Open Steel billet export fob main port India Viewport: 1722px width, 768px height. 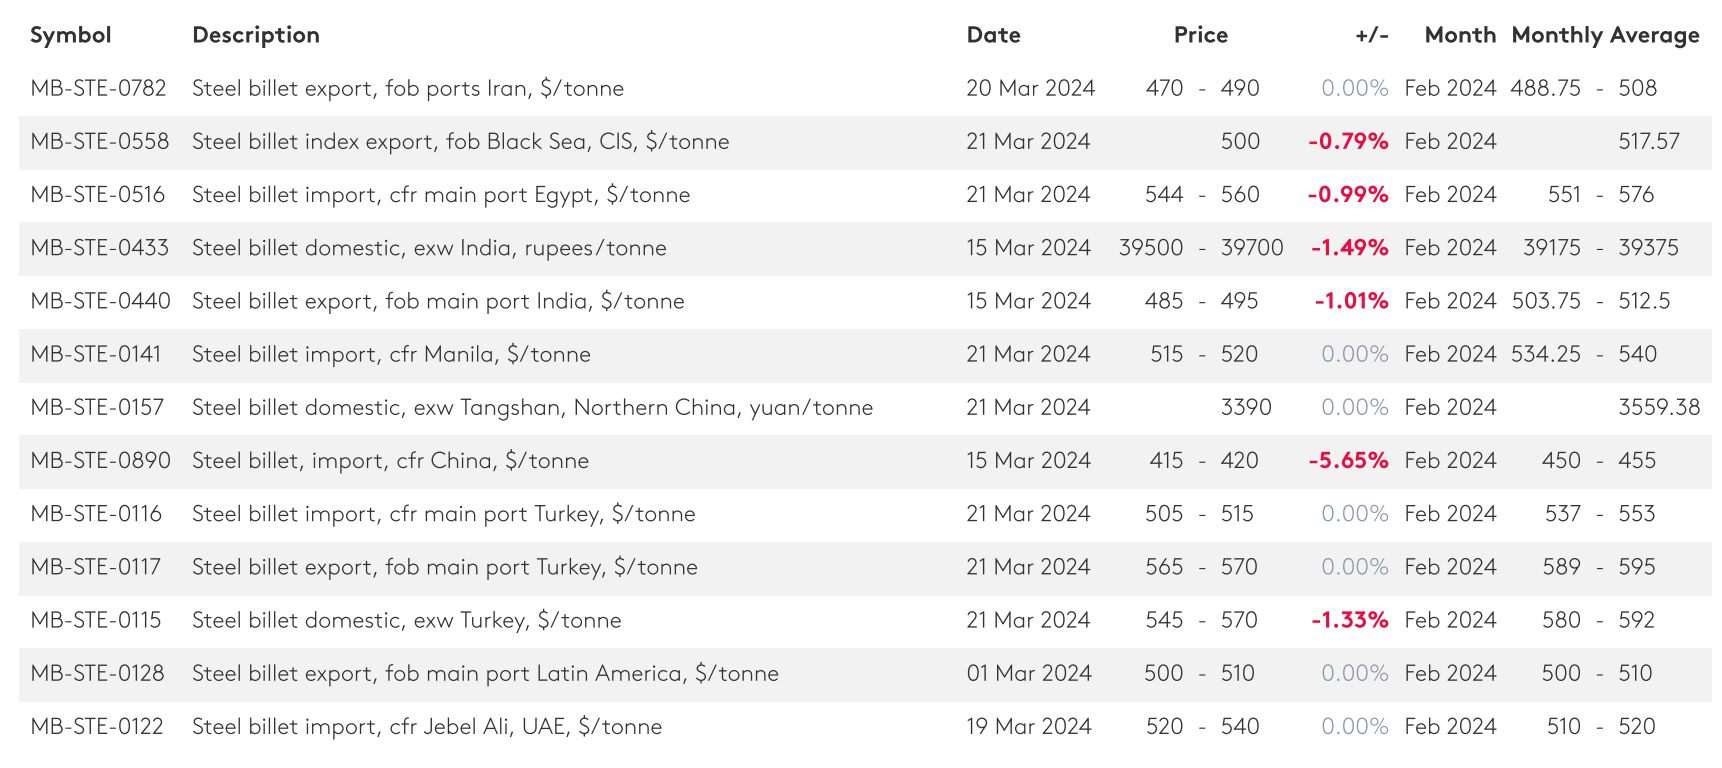(x=438, y=301)
